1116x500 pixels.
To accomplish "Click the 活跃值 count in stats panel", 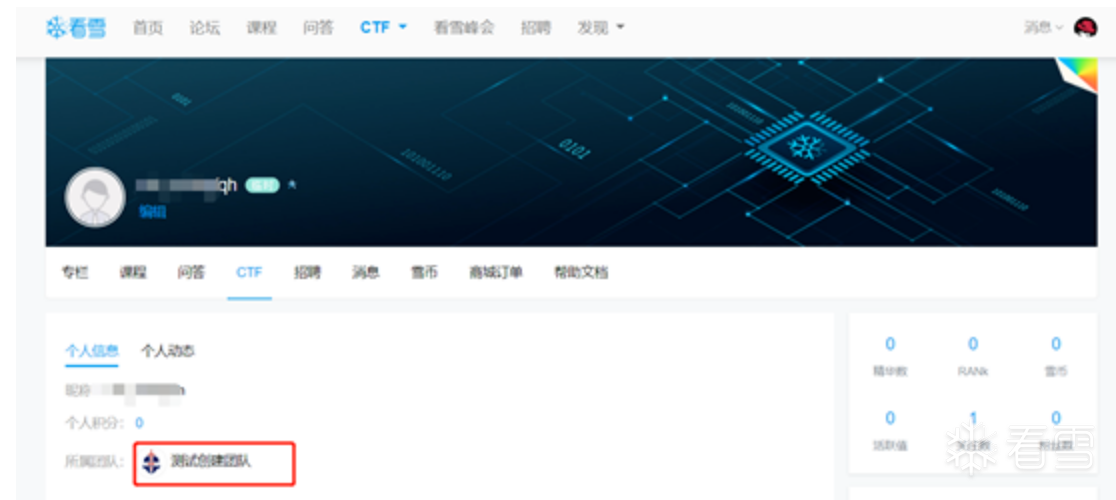I will pos(890,418).
